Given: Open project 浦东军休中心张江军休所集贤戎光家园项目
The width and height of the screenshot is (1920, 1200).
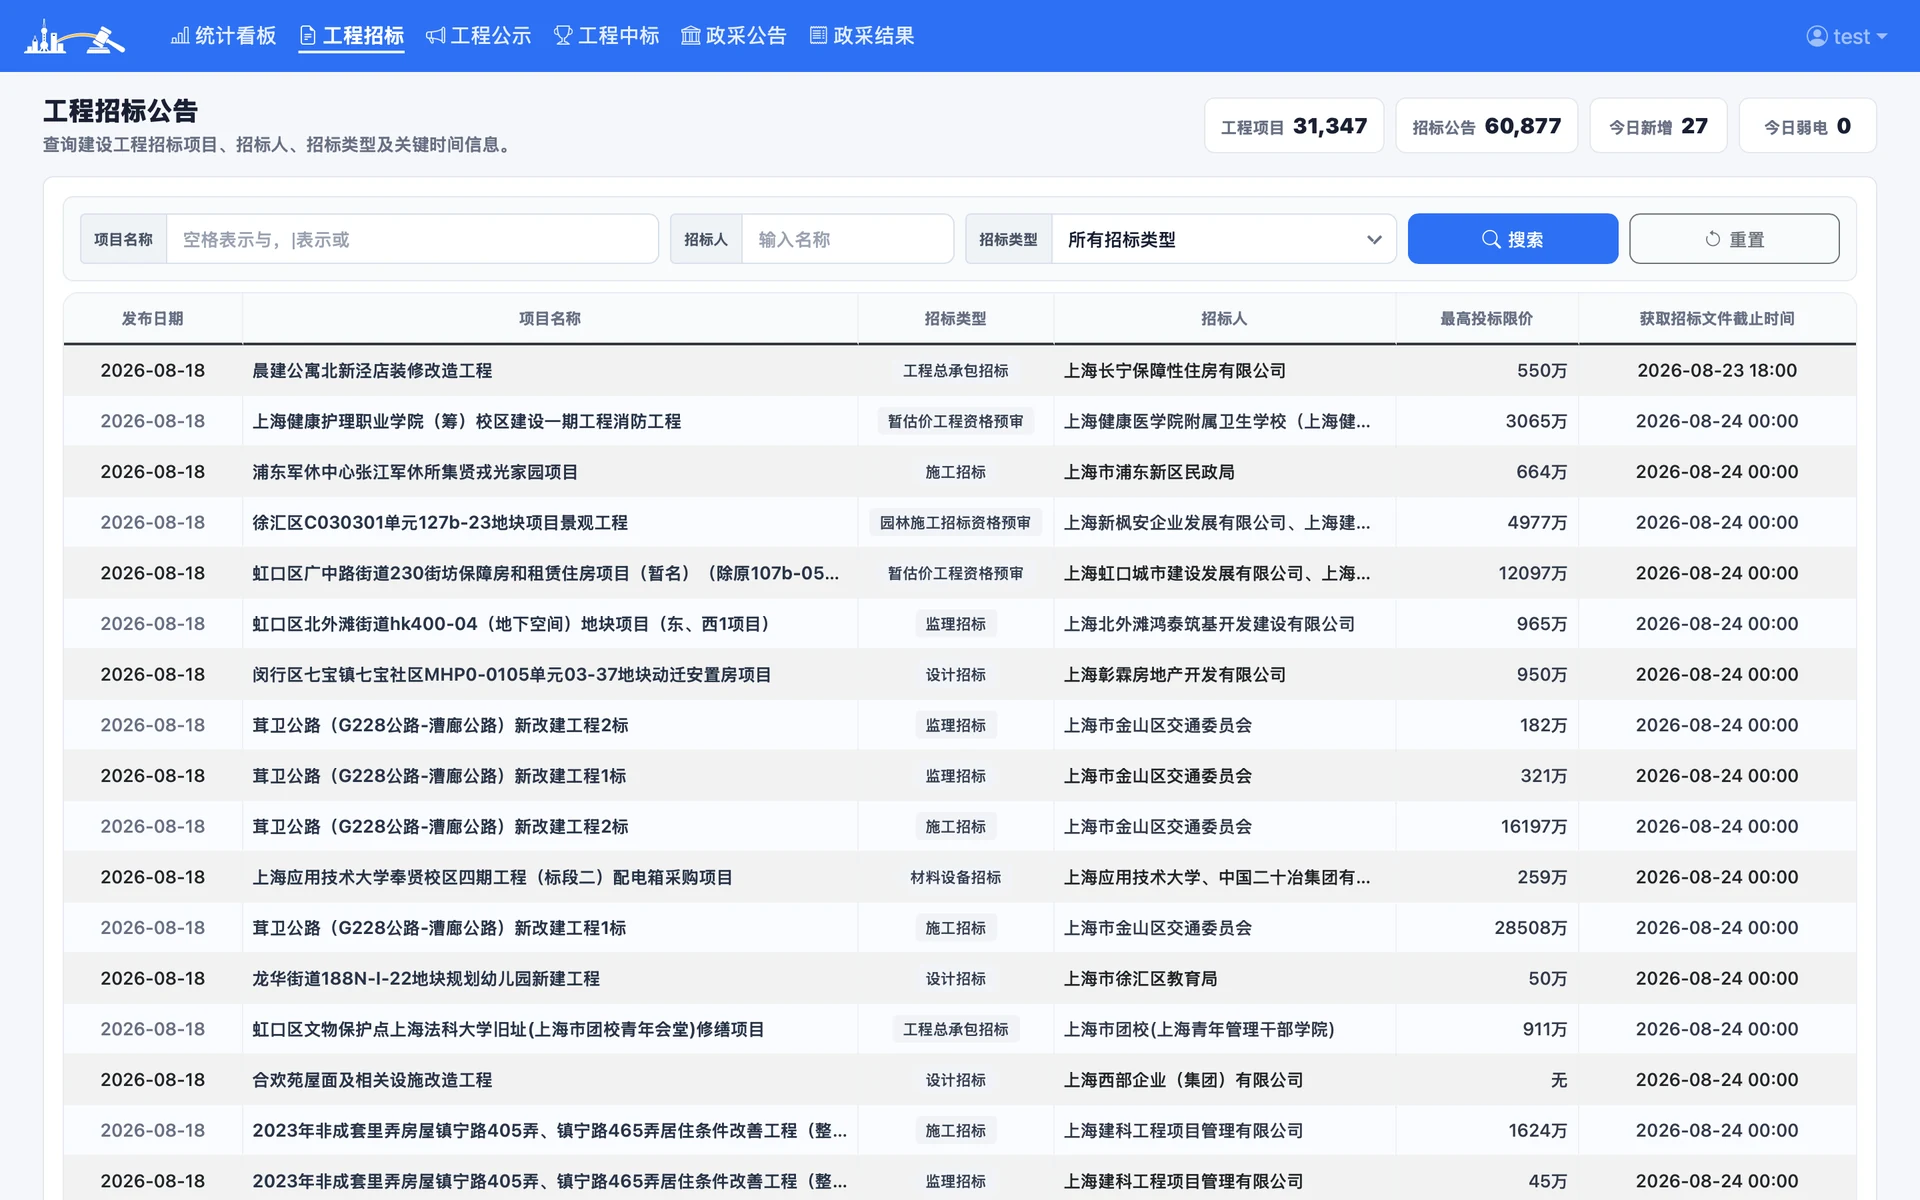Looking at the screenshot, I should coord(415,472).
